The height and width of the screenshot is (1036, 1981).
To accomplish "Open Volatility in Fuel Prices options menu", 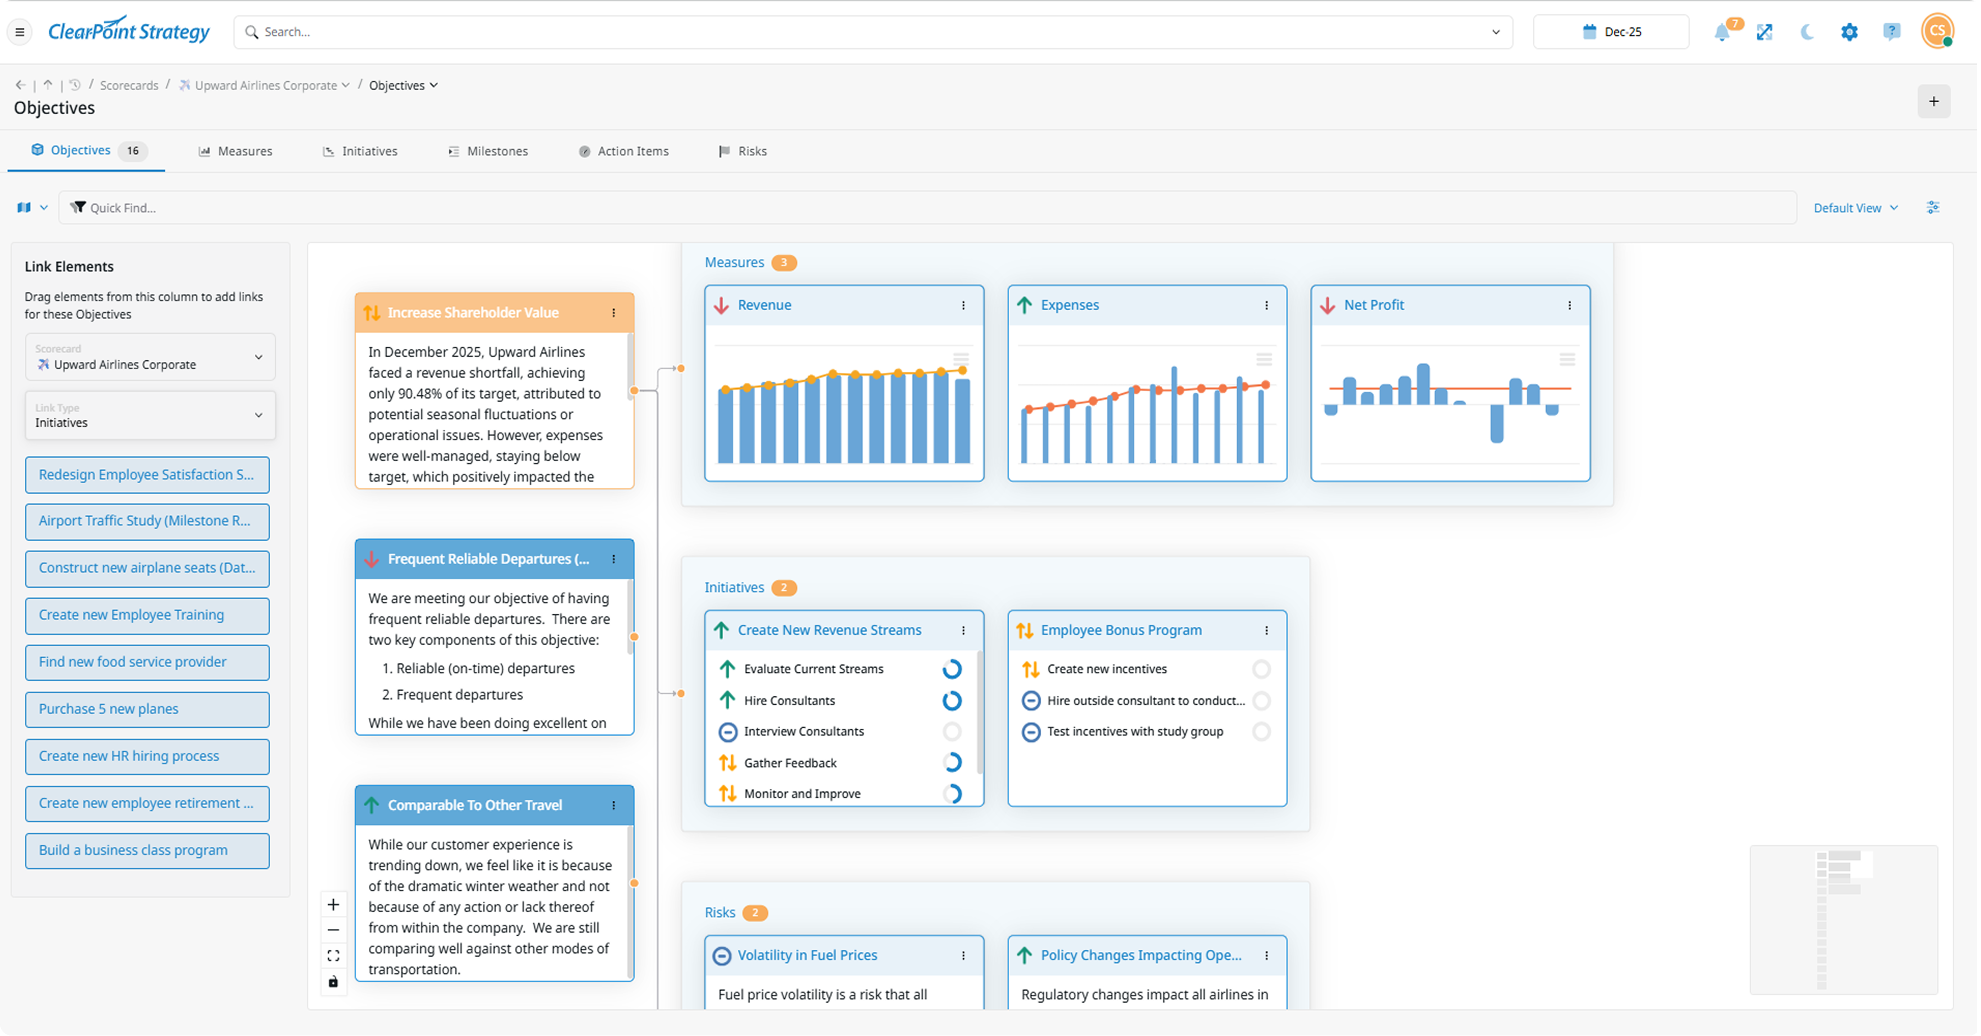I will 965,957.
